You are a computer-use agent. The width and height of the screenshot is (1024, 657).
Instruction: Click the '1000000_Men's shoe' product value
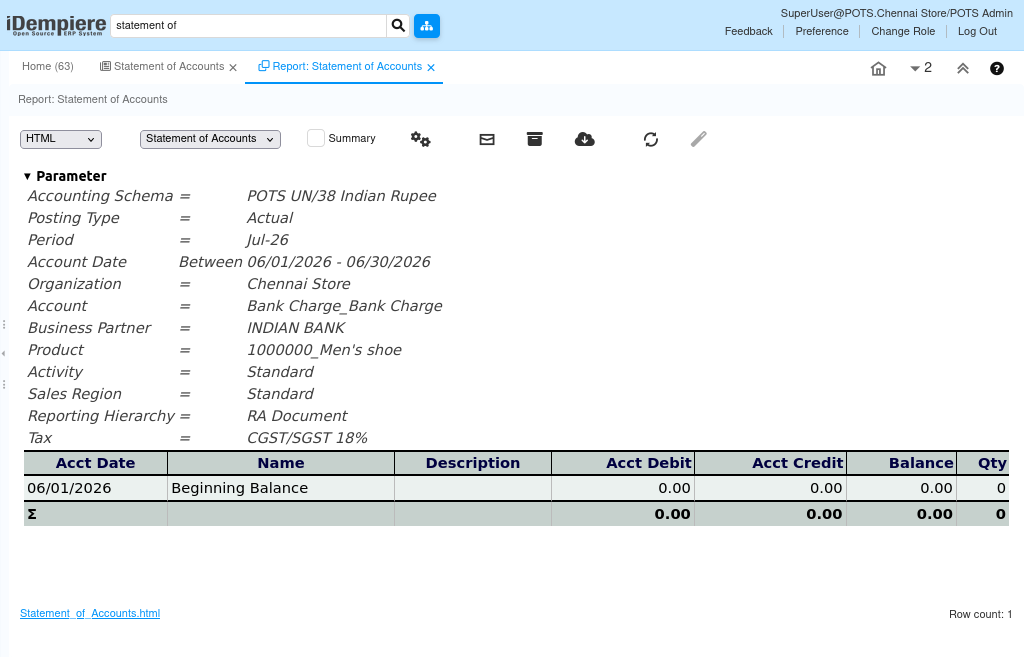(324, 350)
